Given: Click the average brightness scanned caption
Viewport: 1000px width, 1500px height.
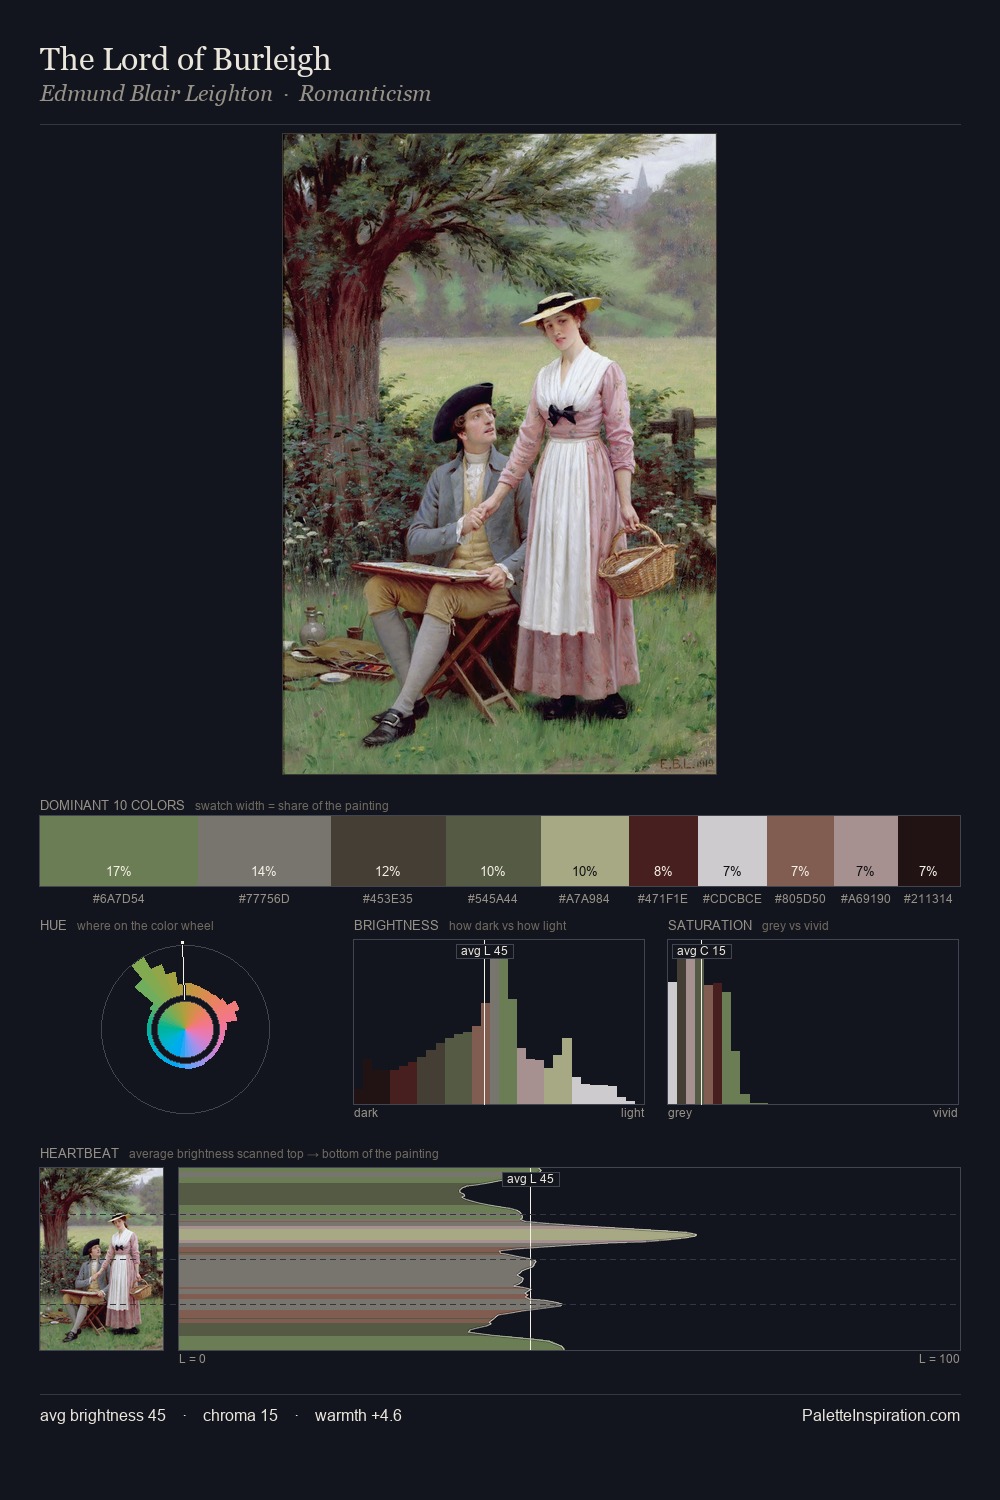Looking at the screenshot, I should [x=283, y=1154].
